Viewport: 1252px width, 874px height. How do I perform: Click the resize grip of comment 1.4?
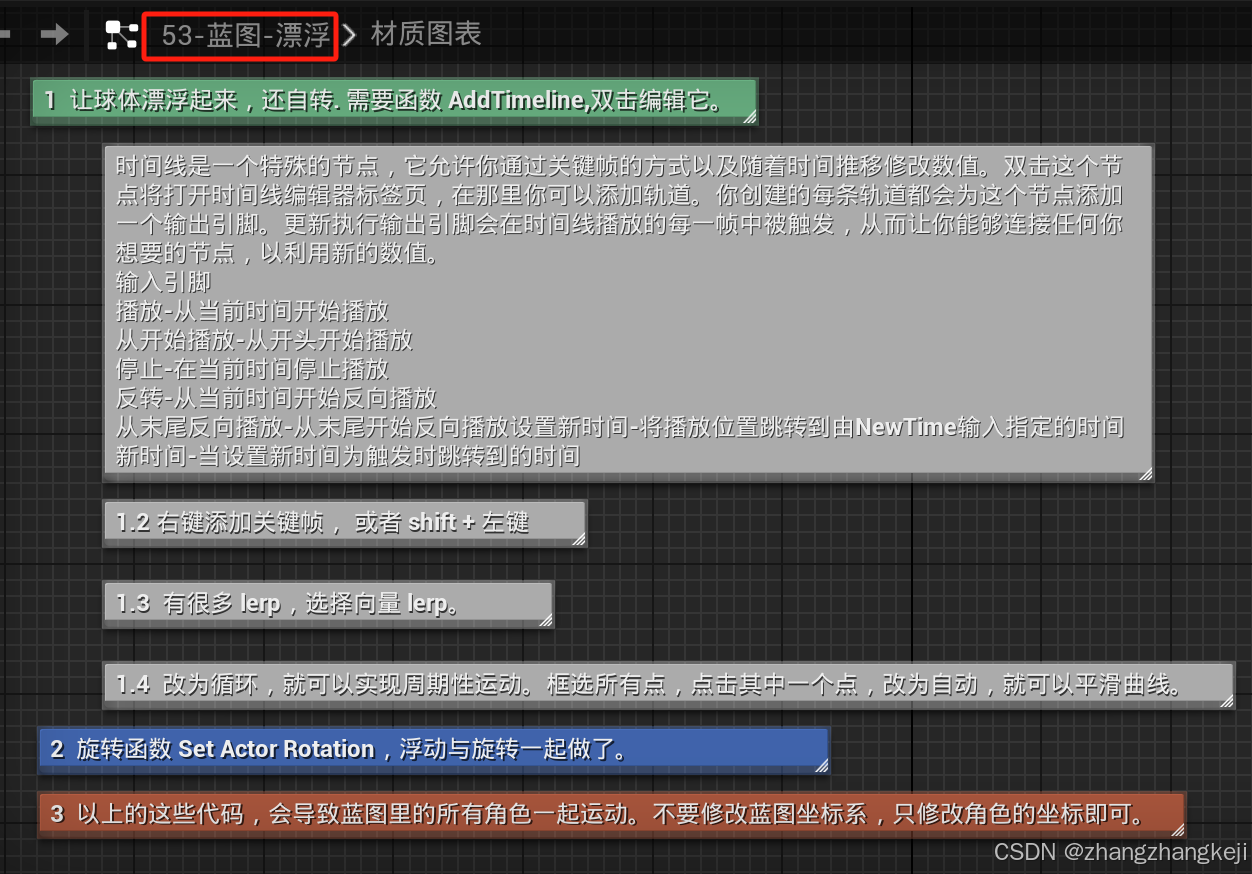pyautogui.click(x=1228, y=702)
